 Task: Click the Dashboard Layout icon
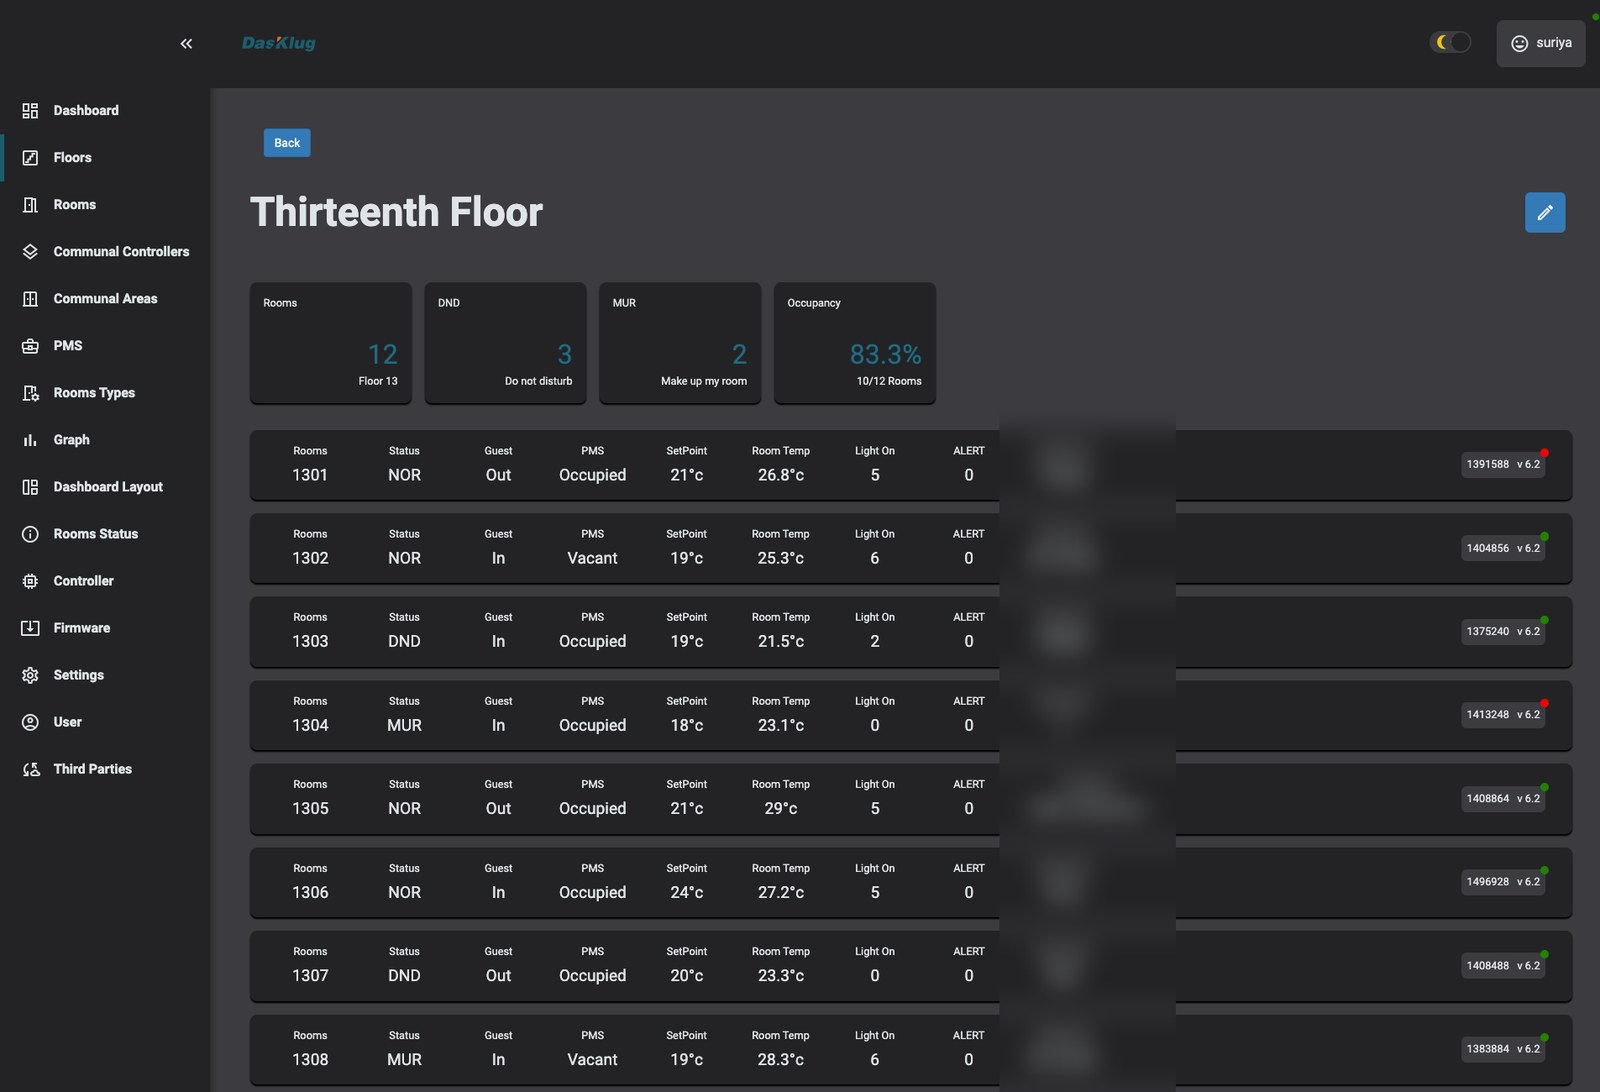[x=30, y=487]
